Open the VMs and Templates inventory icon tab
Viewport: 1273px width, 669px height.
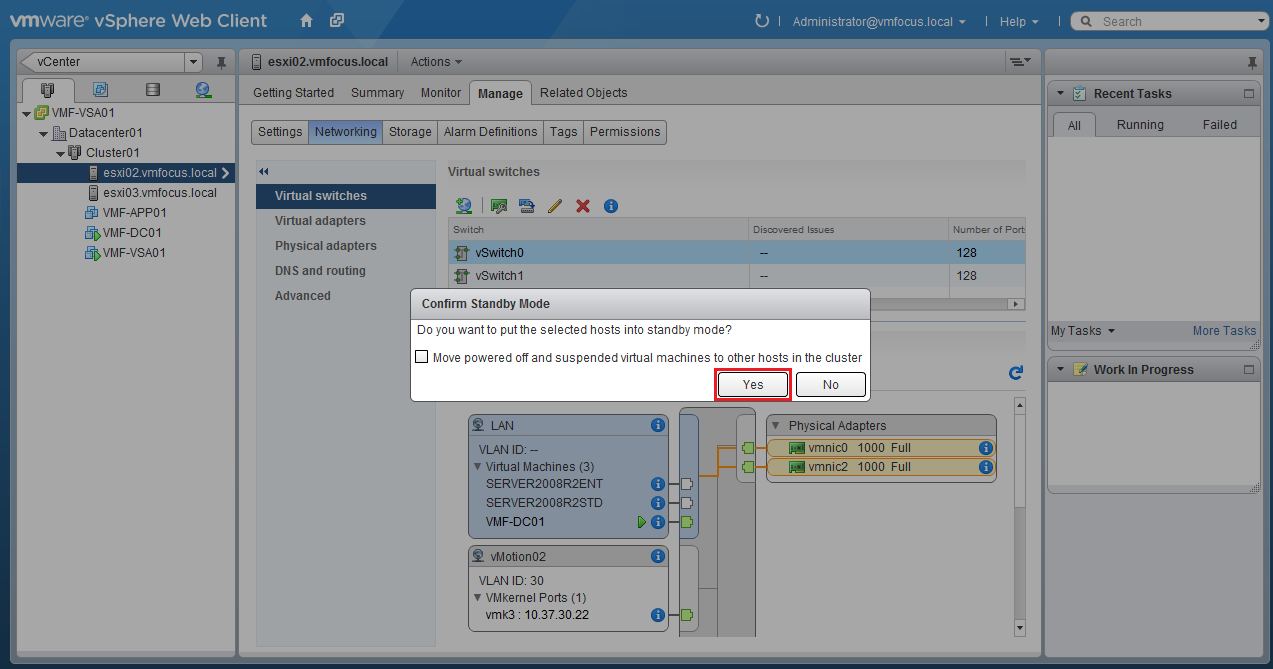tap(100, 90)
